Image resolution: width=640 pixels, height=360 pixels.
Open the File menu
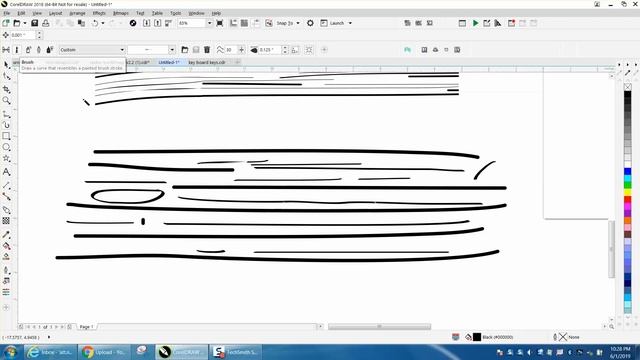[x=7, y=13]
